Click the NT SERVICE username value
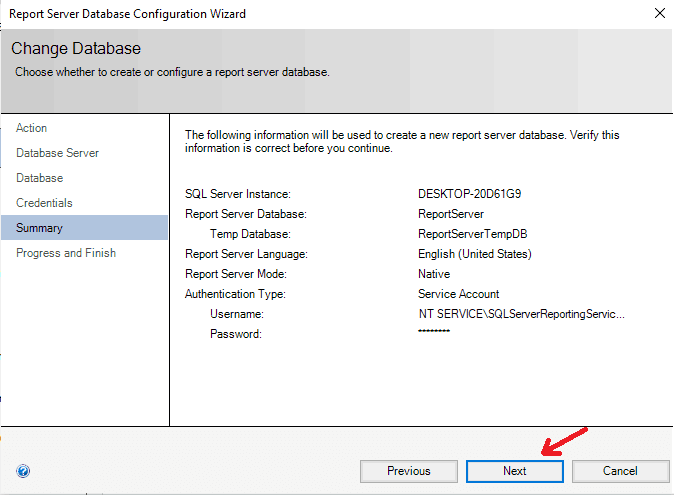The width and height of the screenshot is (674, 495). coord(521,314)
